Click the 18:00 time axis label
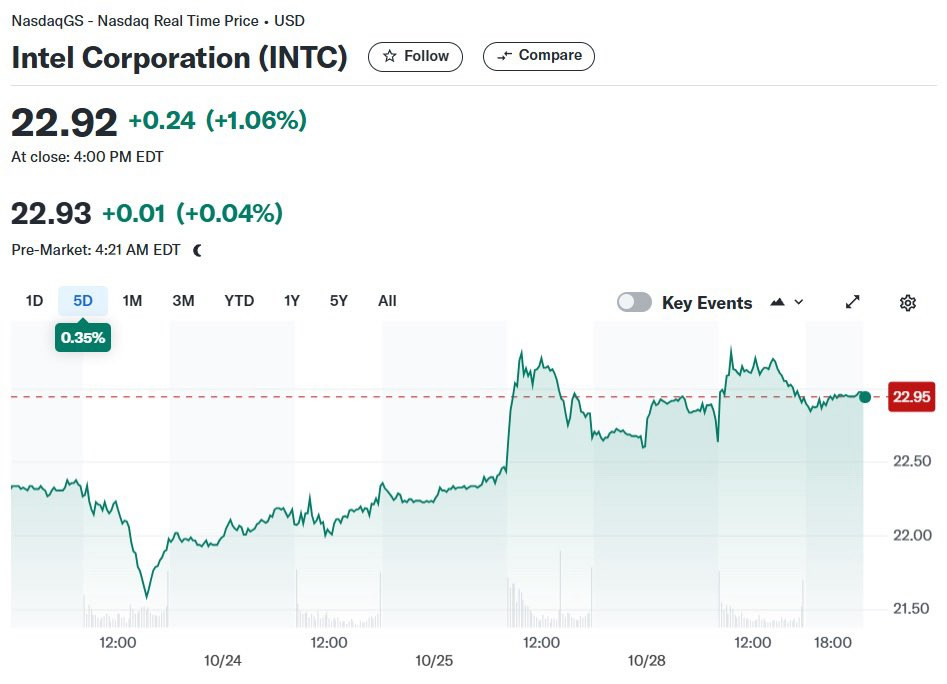 [833, 643]
